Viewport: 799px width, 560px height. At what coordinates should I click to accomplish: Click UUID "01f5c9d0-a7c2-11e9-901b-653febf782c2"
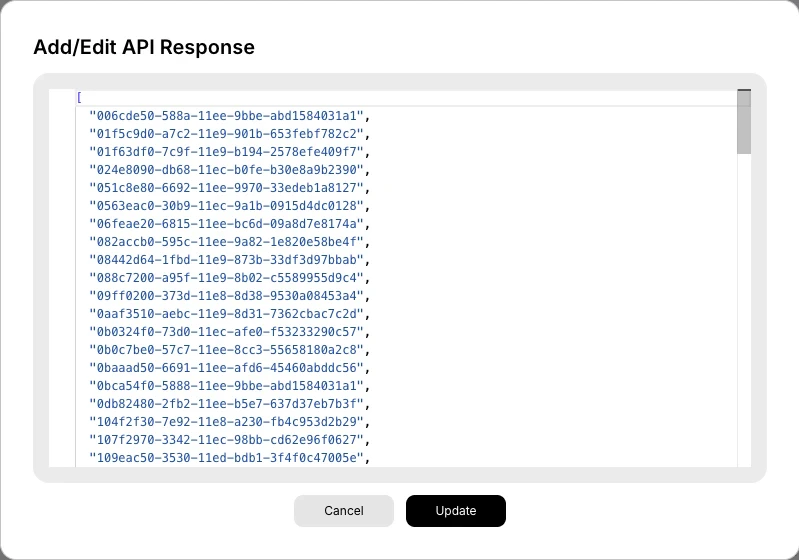pos(226,134)
